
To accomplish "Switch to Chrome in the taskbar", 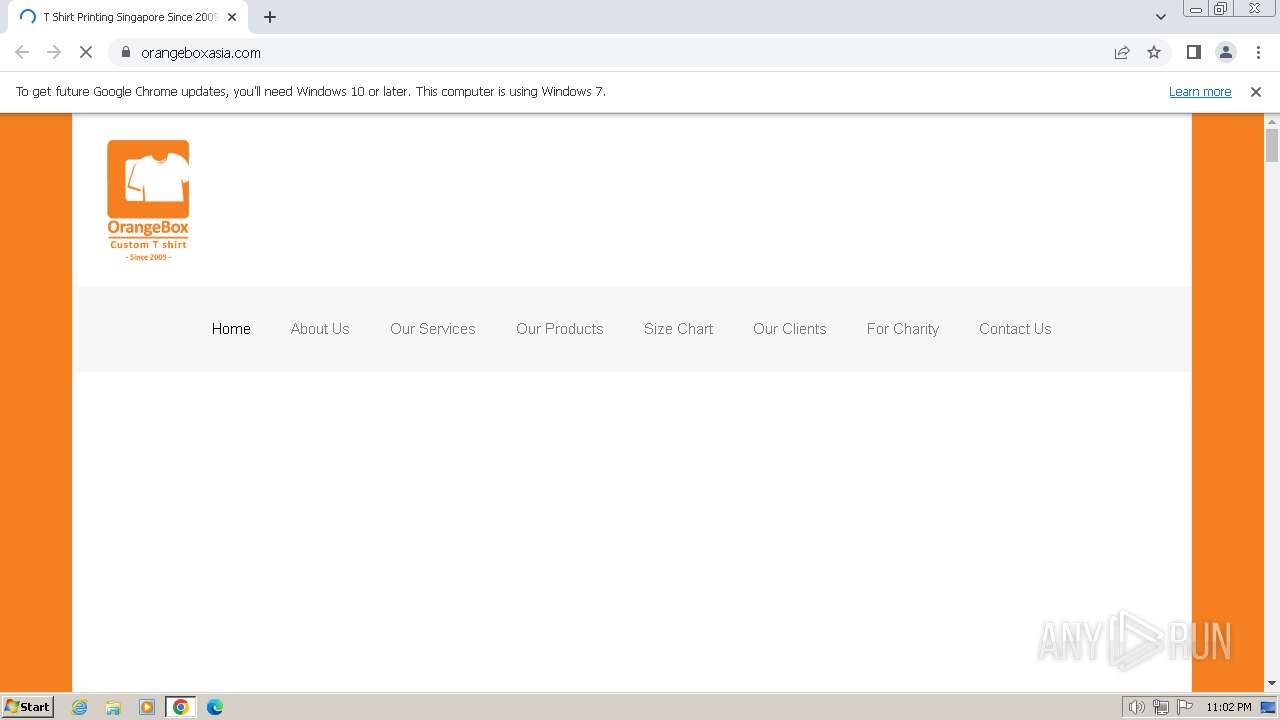I will pos(180,707).
